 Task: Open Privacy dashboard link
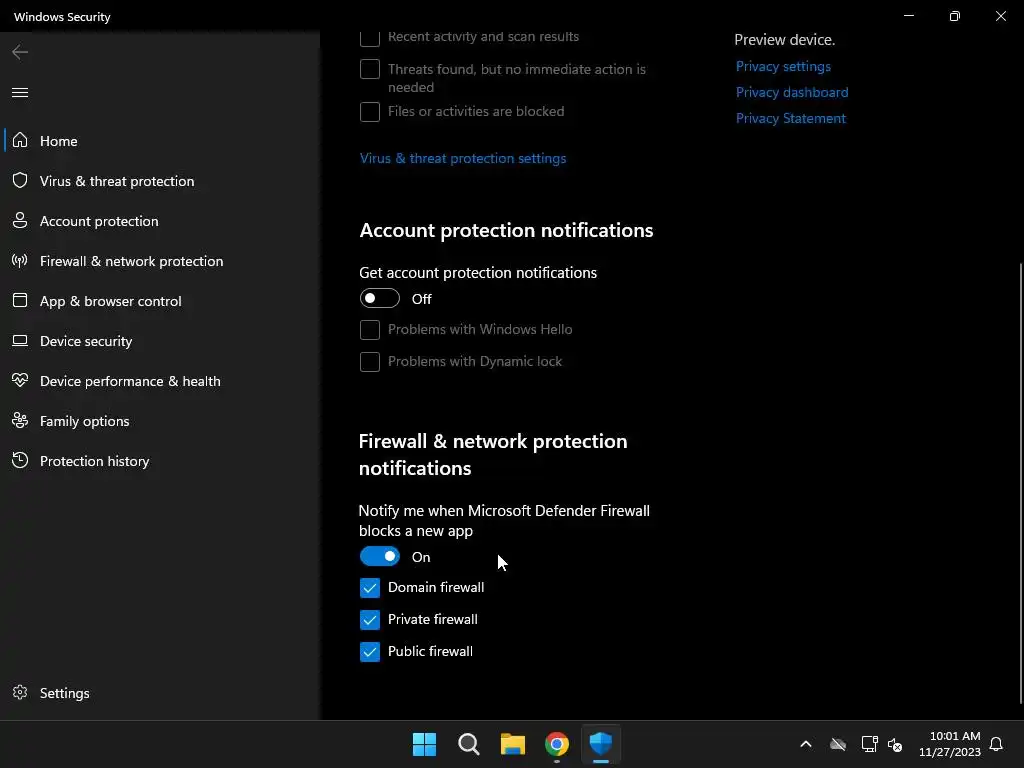point(792,92)
